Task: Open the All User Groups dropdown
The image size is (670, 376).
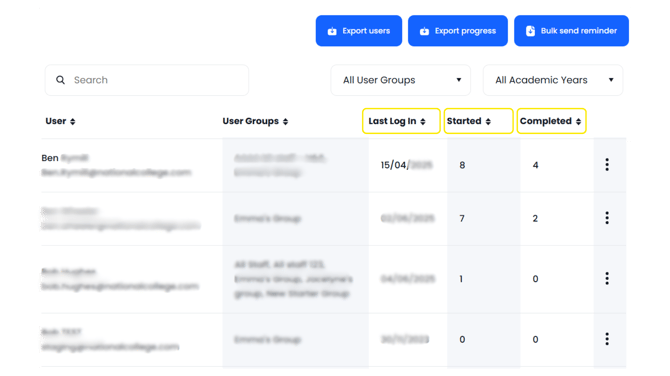Action: pyautogui.click(x=400, y=80)
